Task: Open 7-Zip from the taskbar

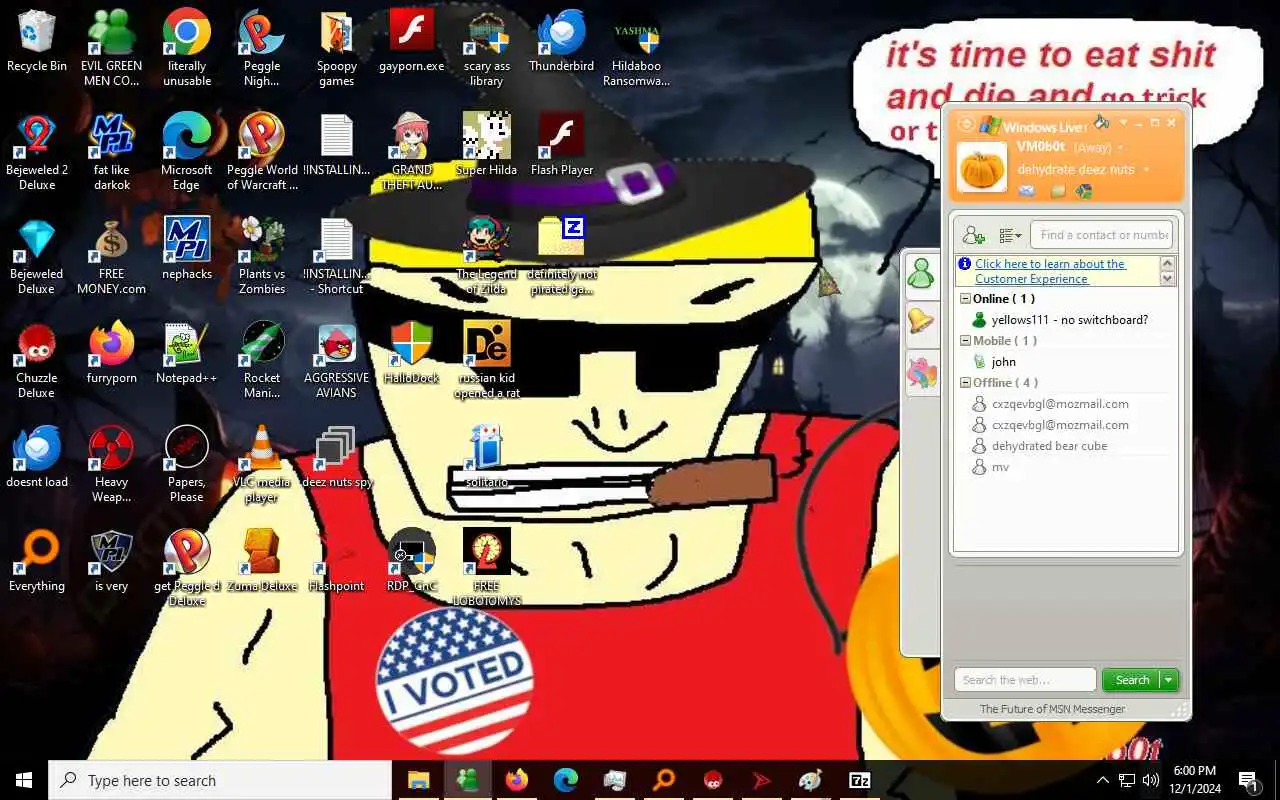Action: 859,780
